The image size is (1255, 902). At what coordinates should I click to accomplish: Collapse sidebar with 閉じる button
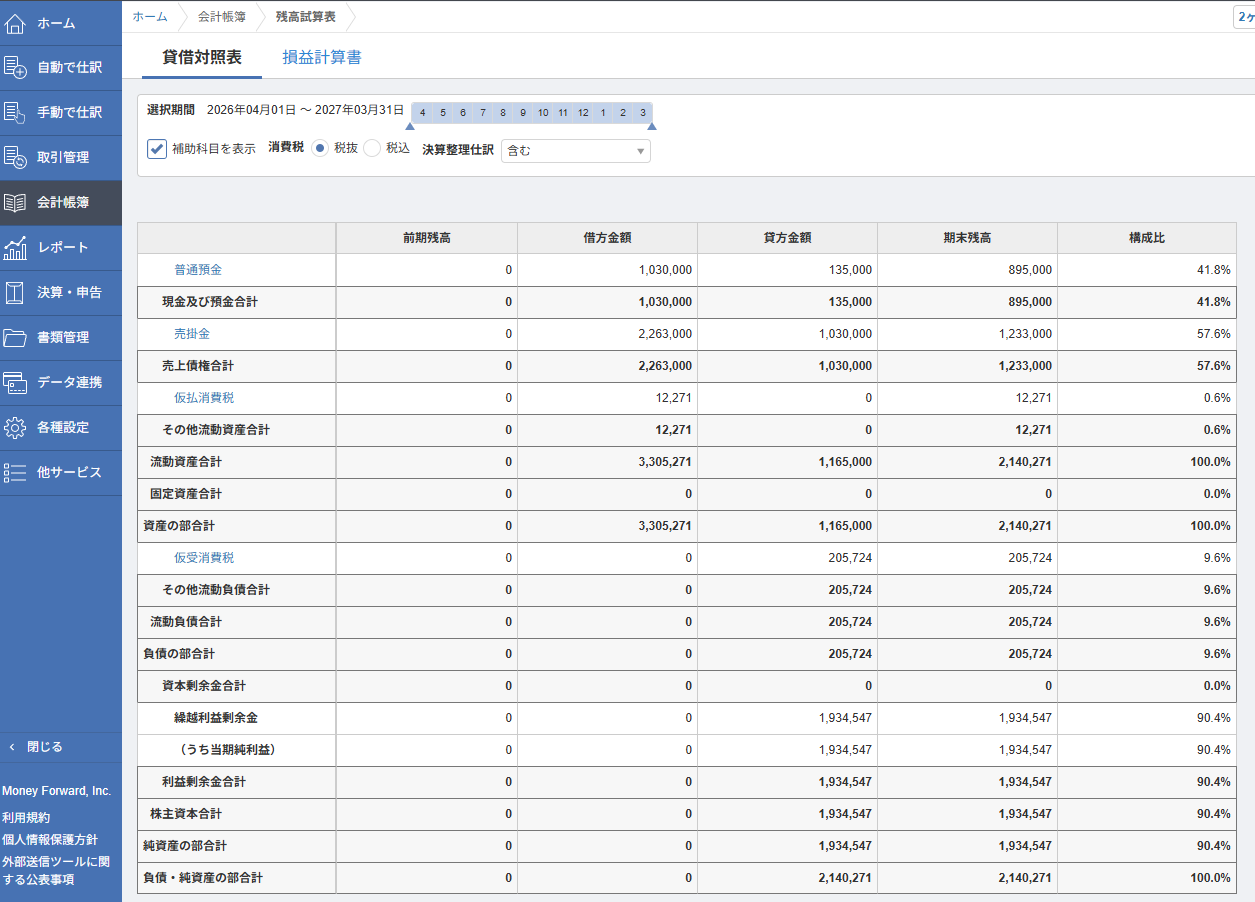61,747
